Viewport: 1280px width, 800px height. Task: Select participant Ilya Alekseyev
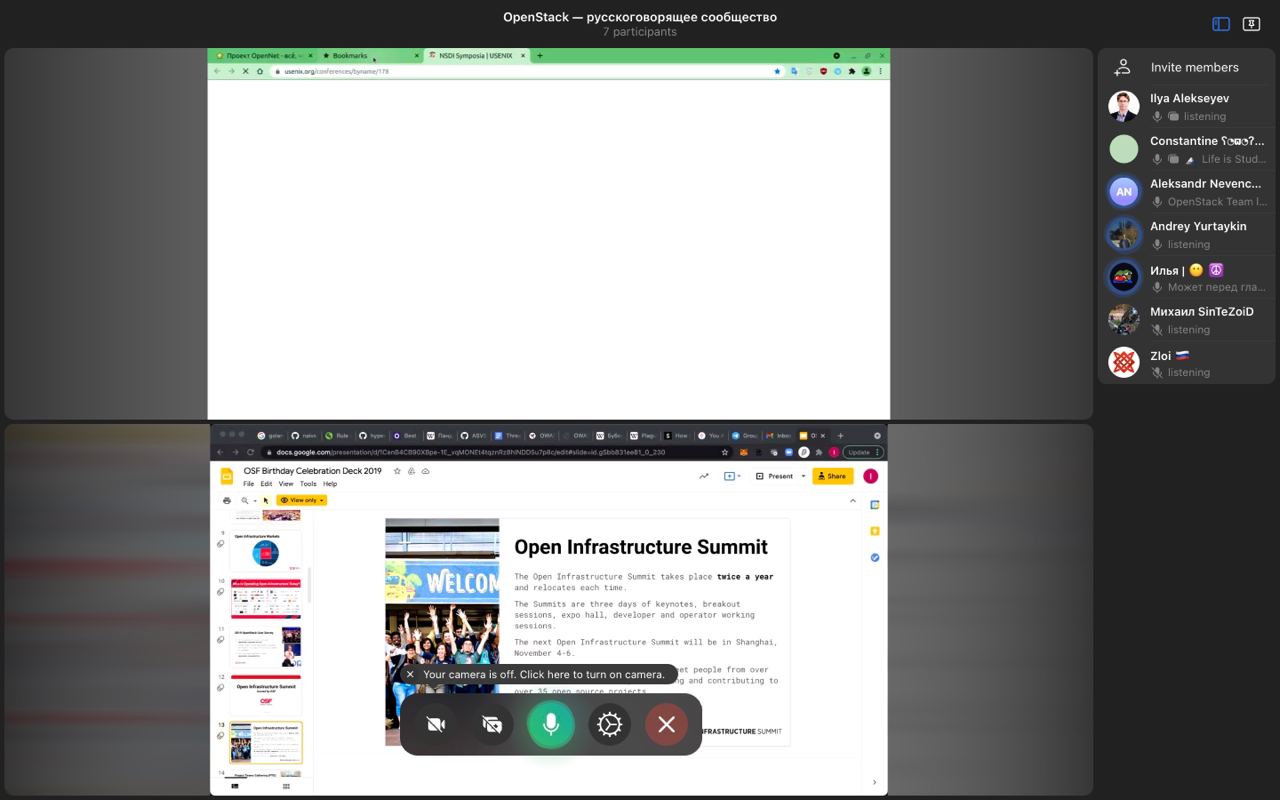1187,106
